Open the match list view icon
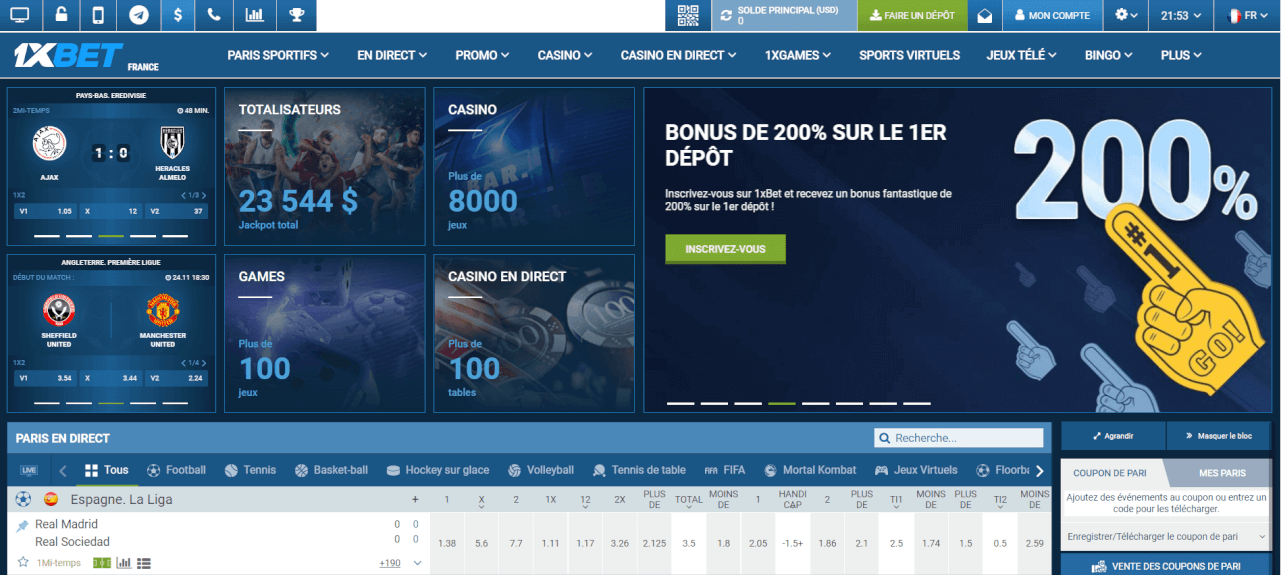 click(x=144, y=563)
